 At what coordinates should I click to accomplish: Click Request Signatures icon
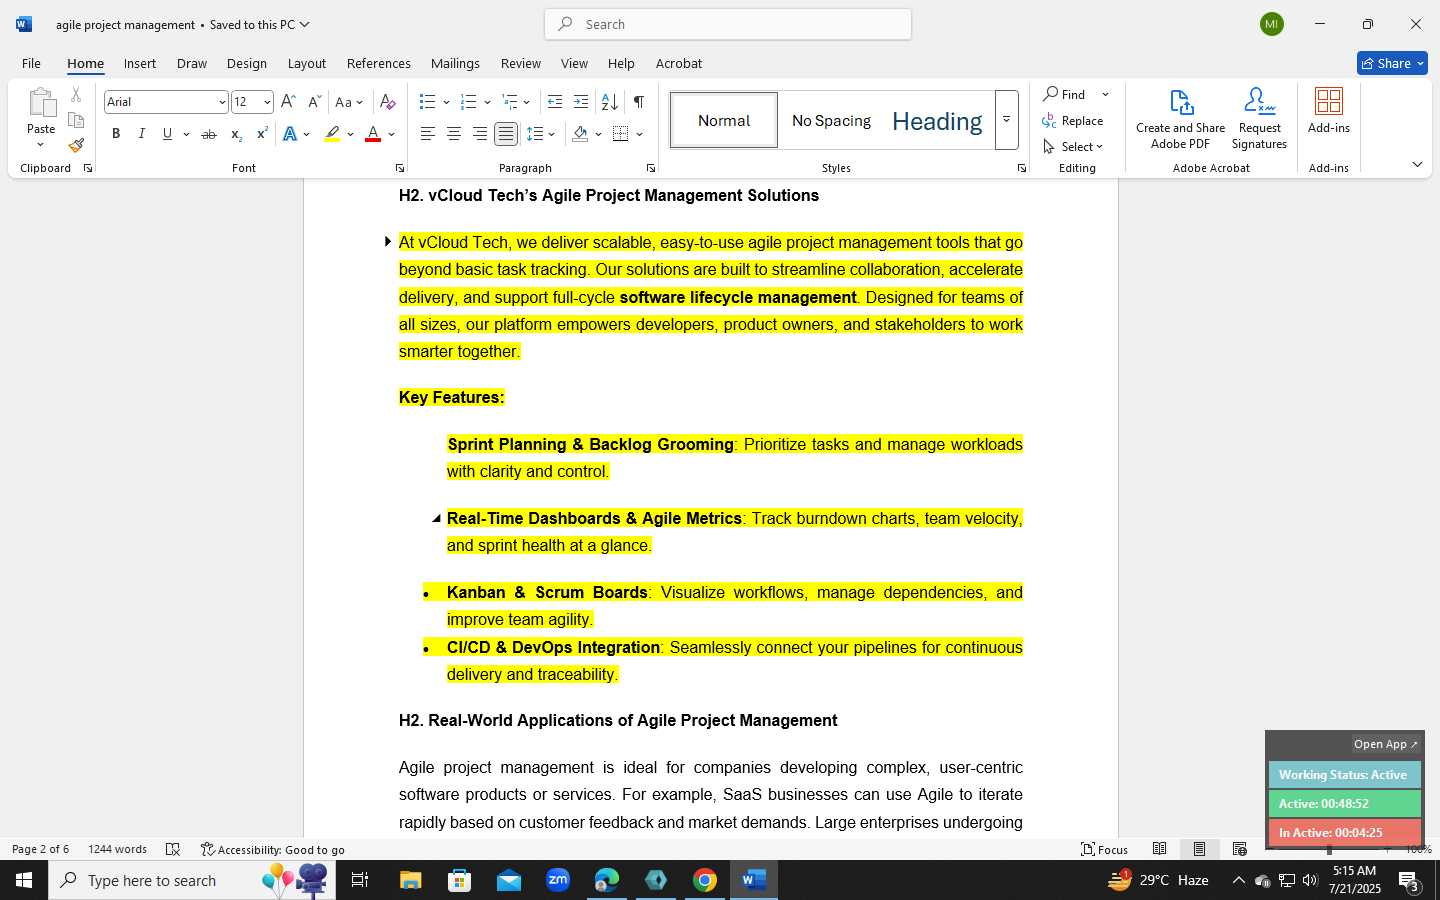click(x=1259, y=118)
